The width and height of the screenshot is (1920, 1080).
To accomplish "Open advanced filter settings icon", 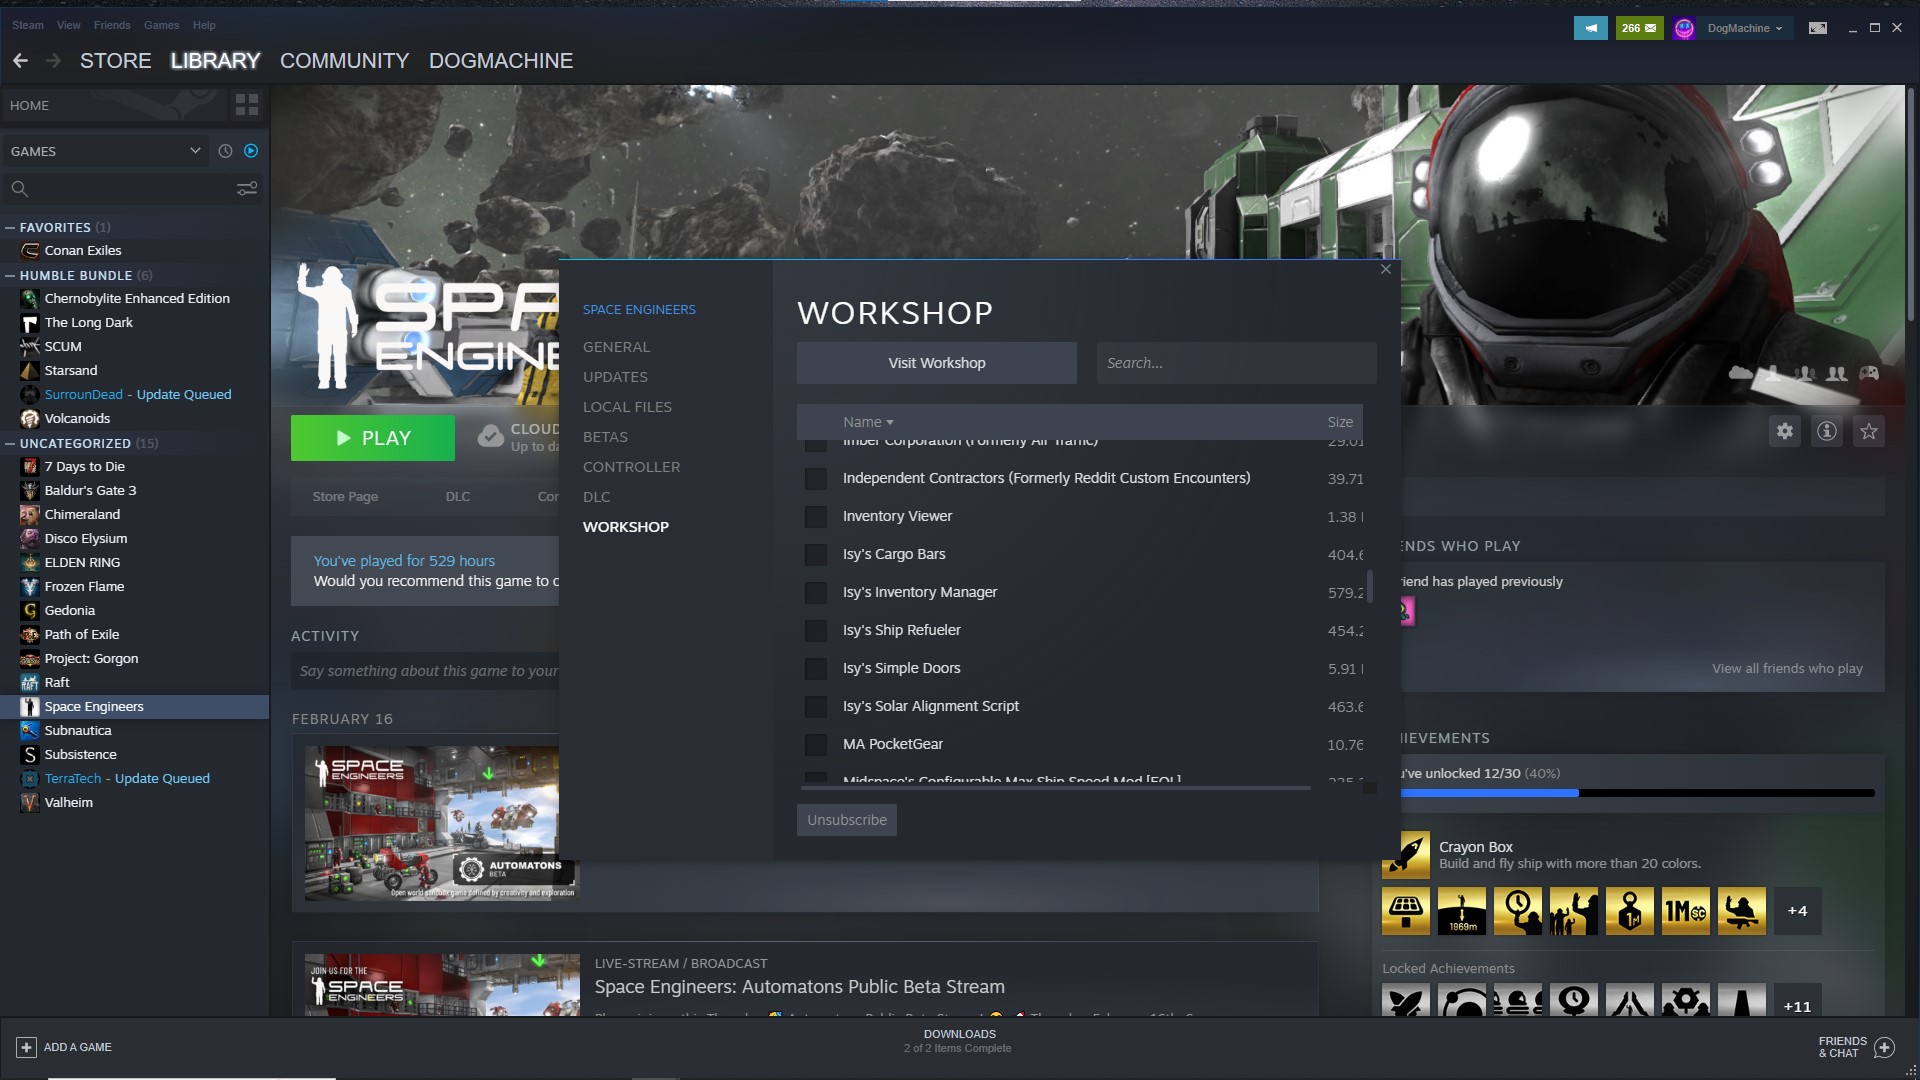I will [x=246, y=189].
